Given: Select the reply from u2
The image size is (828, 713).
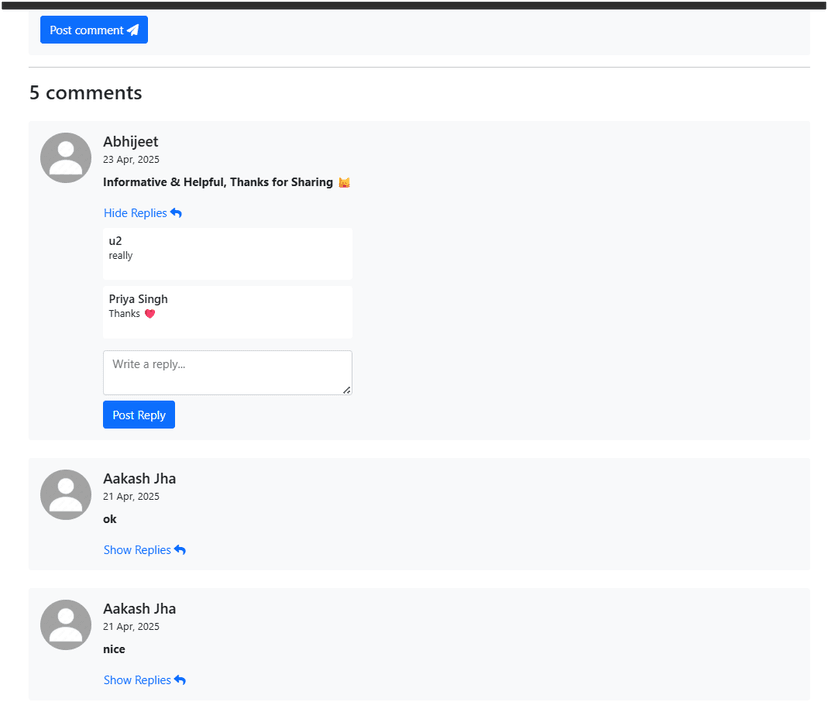Looking at the screenshot, I should [x=227, y=253].
